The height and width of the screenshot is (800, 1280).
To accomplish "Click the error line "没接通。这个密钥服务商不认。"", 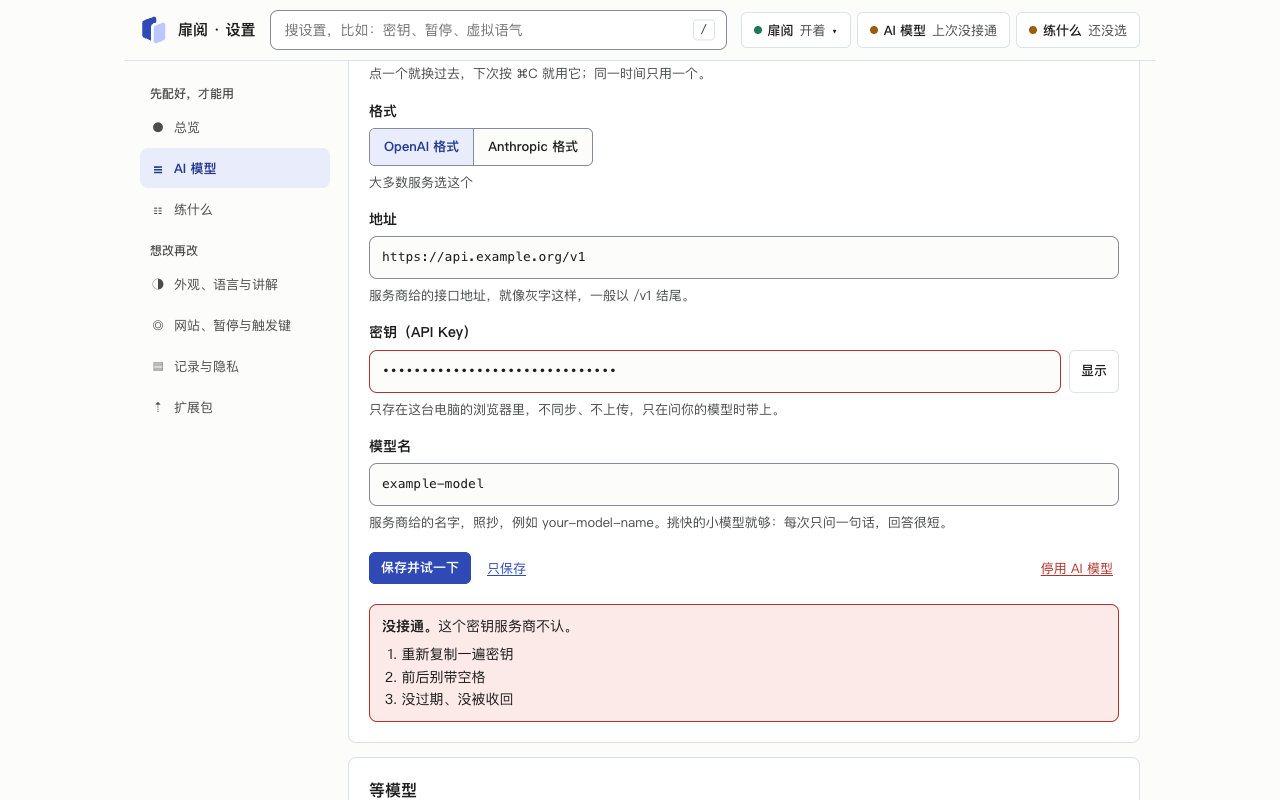I will (478, 626).
